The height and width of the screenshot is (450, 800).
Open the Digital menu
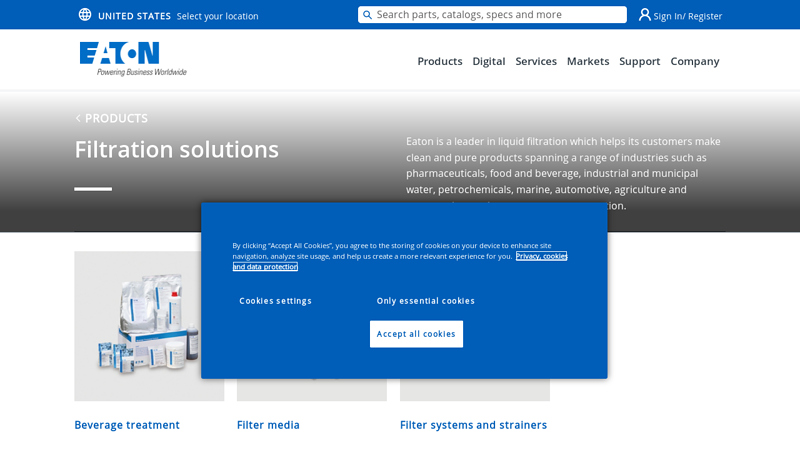point(489,61)
